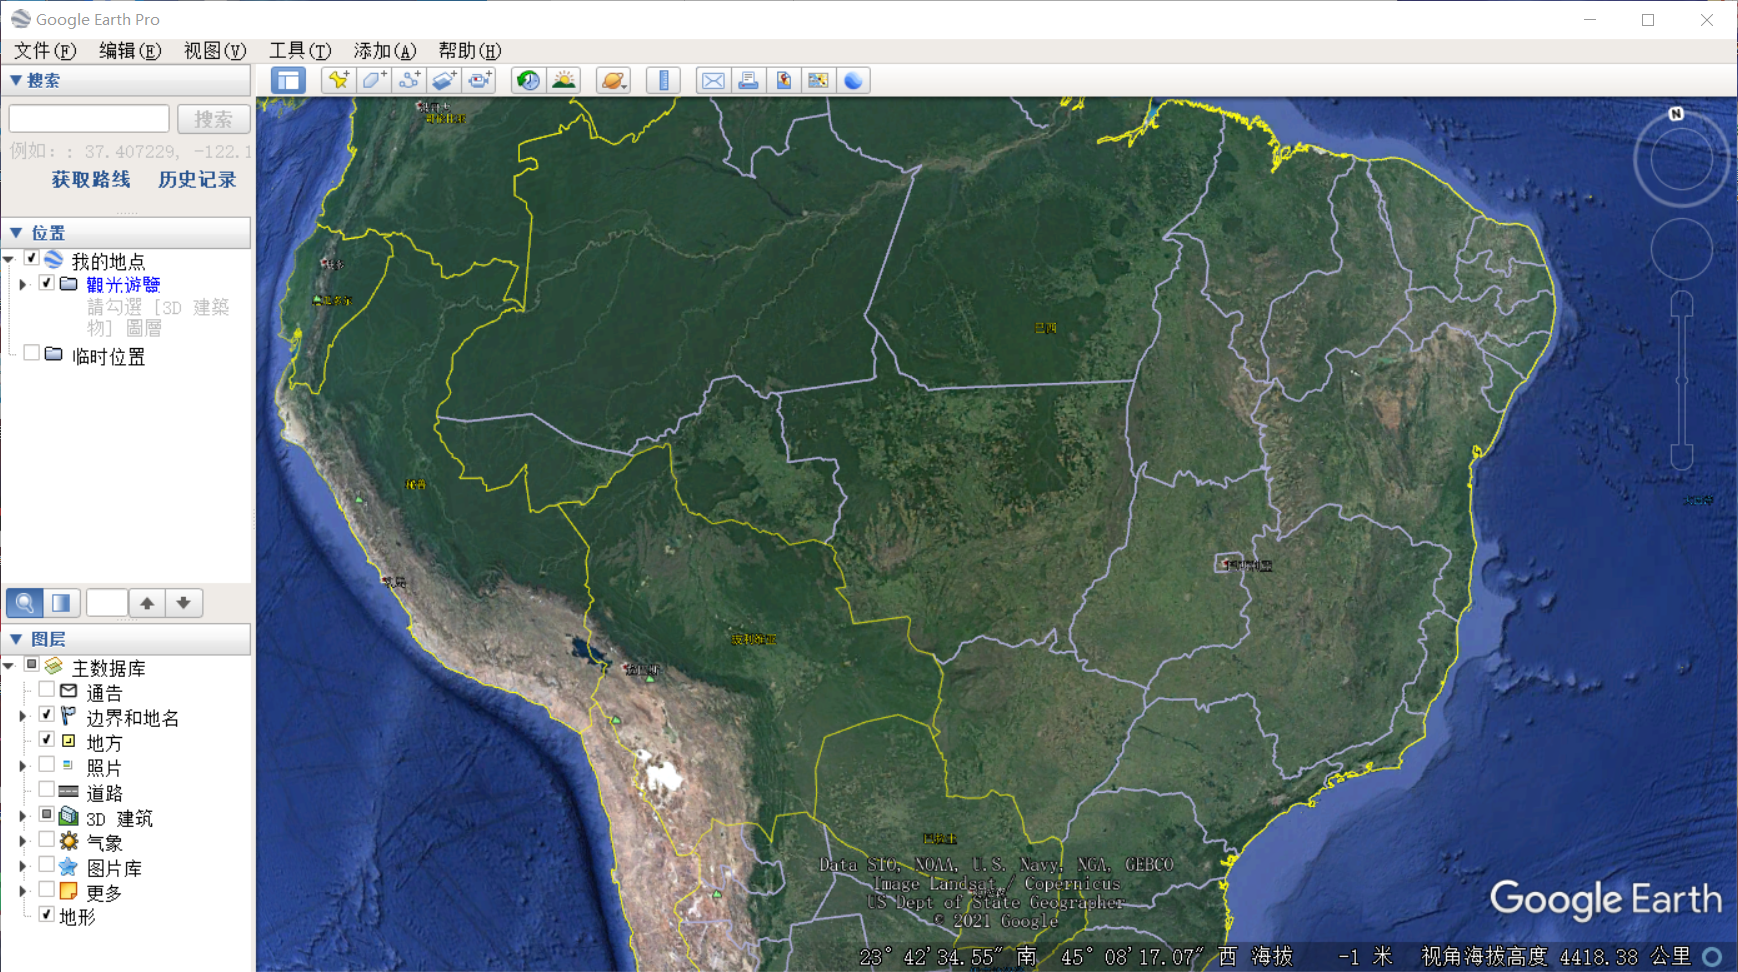Screen dimensions: 1738x972
Task: Zoom out using slider bottom end
Action: click(x=1682, y=459)
